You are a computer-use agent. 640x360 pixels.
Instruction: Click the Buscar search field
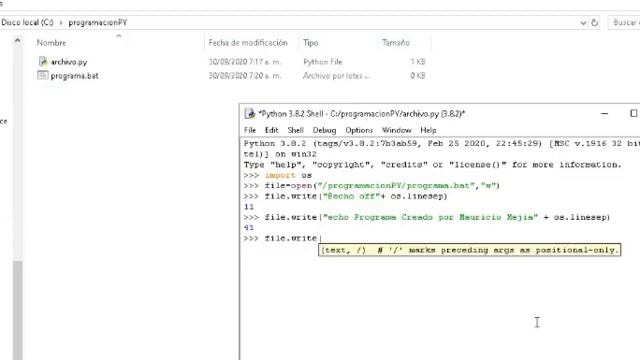624,22
